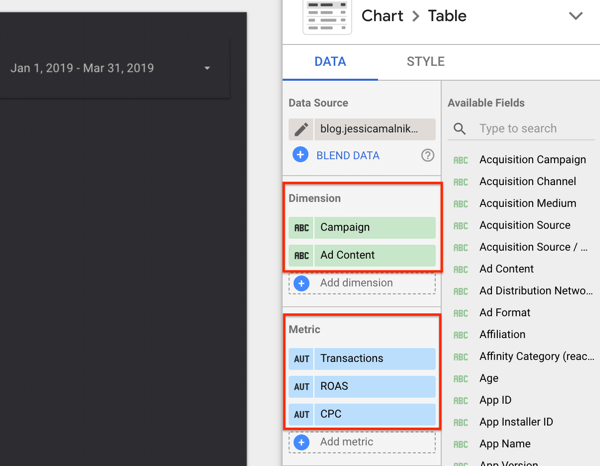
Task: Select the CPC metric chip
Action: 375,414
